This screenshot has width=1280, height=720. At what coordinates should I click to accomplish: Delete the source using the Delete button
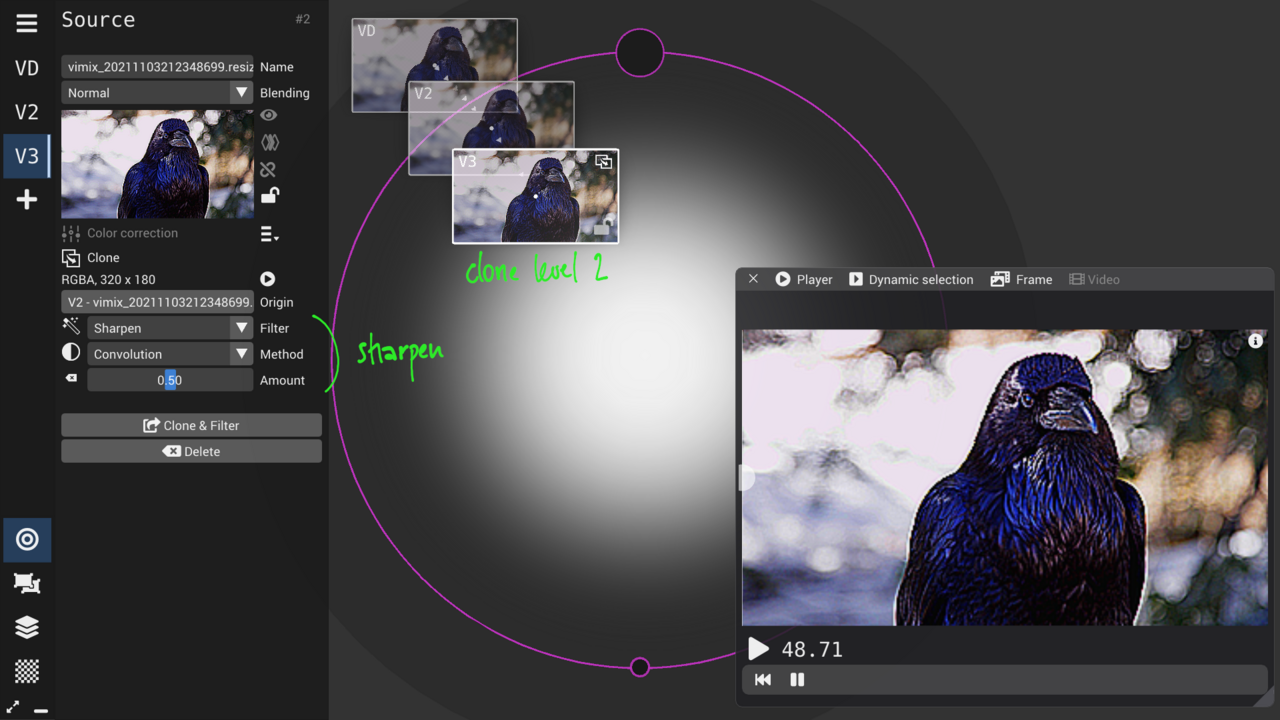tap(191, 451)
